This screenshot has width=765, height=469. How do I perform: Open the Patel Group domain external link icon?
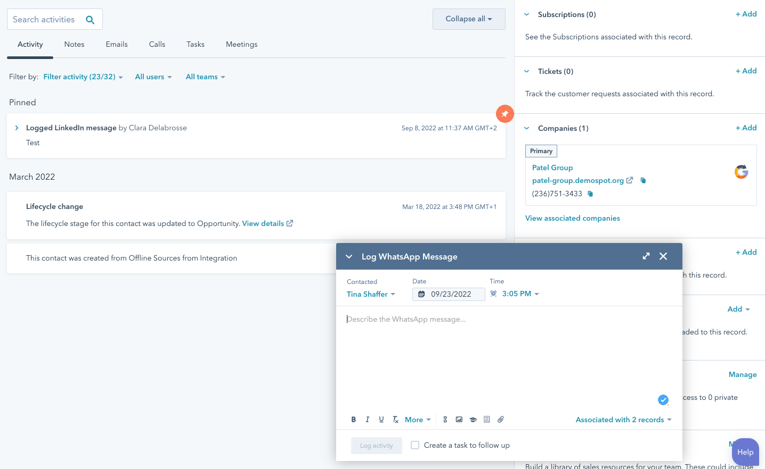pyautogui.click(x=629, y=180)
